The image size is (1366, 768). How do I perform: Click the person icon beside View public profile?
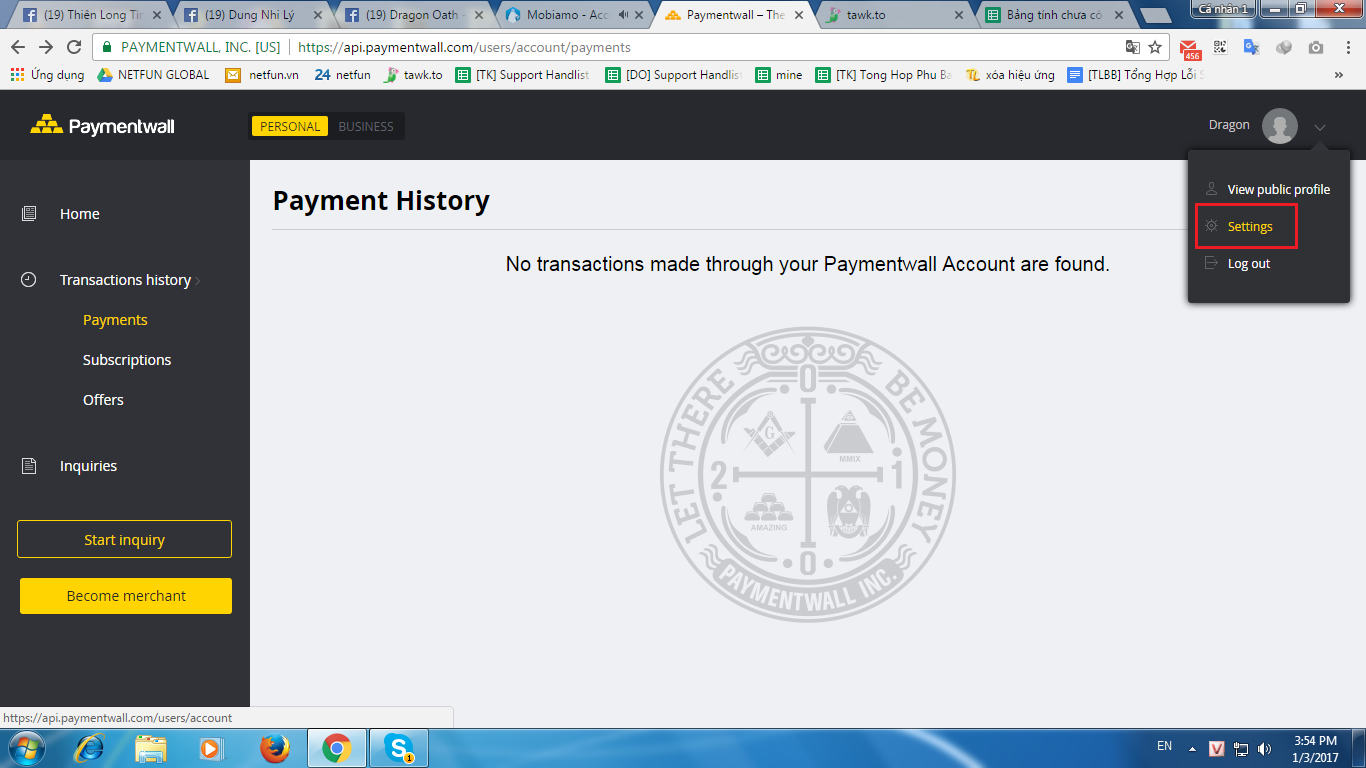pos(1211,189)
